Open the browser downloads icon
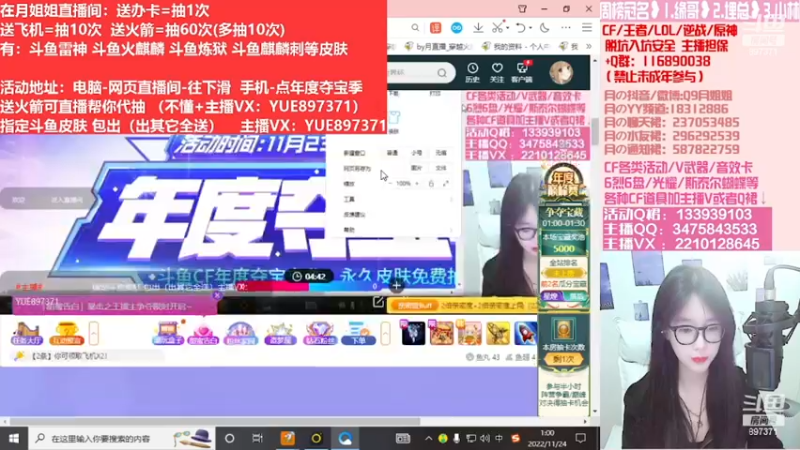Image resolution: width=800 pixels, height=450 pixels. coord(478,28)
